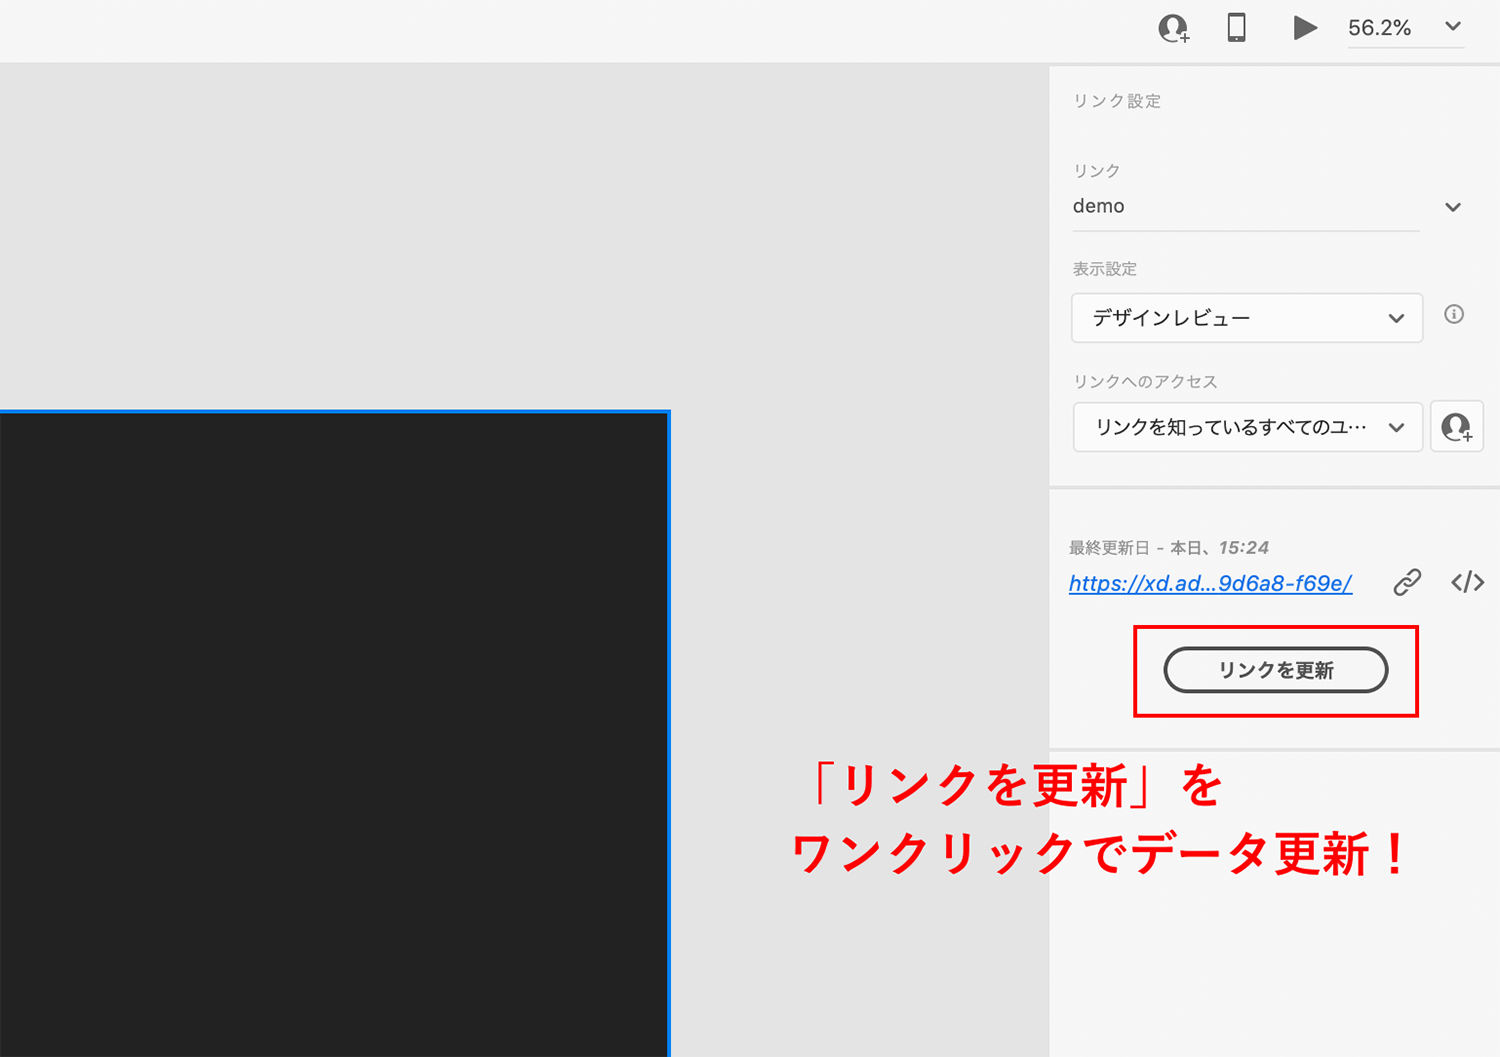Click add-user icon next to access dropdown
The width and height of the screenshot is (1500, 1057).
[1457, 427]
